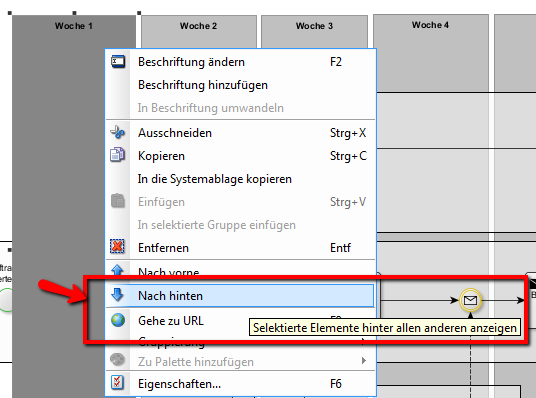
Task: Click the scissors Ausschneiden icon
Action: click(118, 132)
